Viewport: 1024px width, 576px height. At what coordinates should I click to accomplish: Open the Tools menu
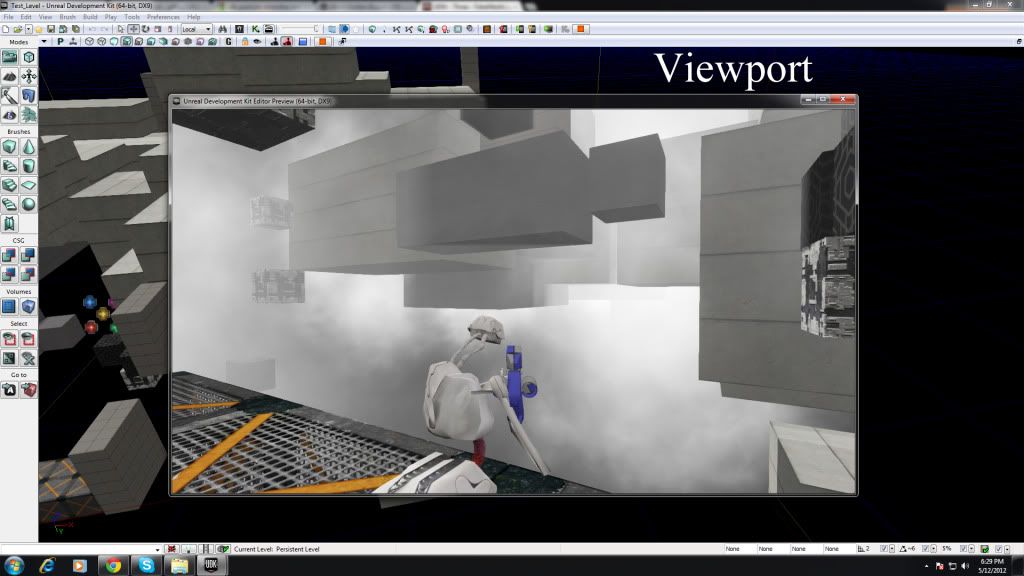point(132,17)
